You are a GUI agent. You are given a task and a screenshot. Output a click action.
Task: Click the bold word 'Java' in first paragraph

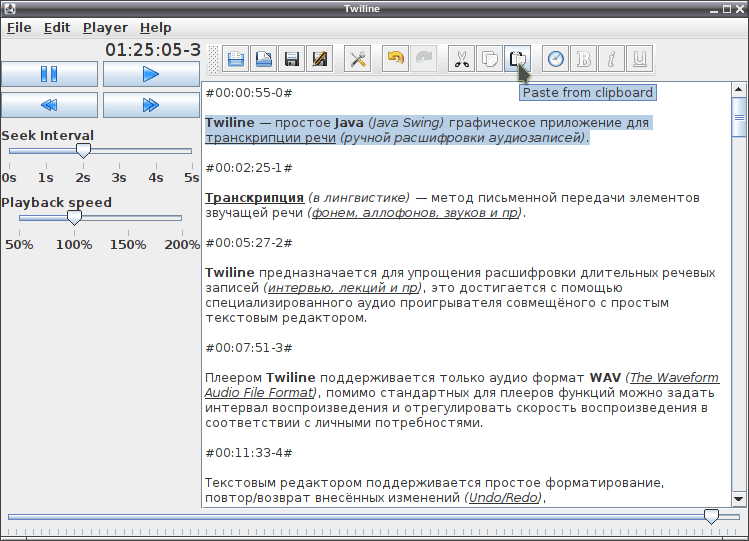click(349, 123)
